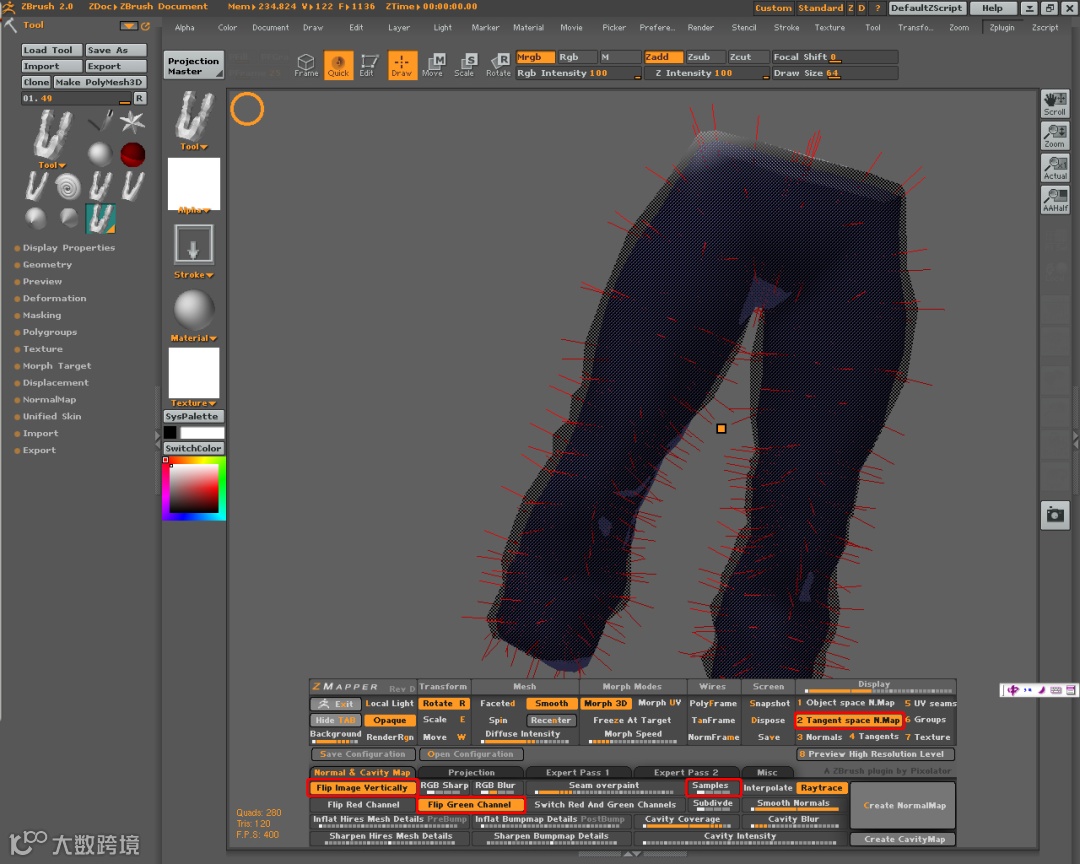1080x864 pixels.
Task: Click the DefaultZScript button
Action: pyautogui.click(x=926, y=8)
